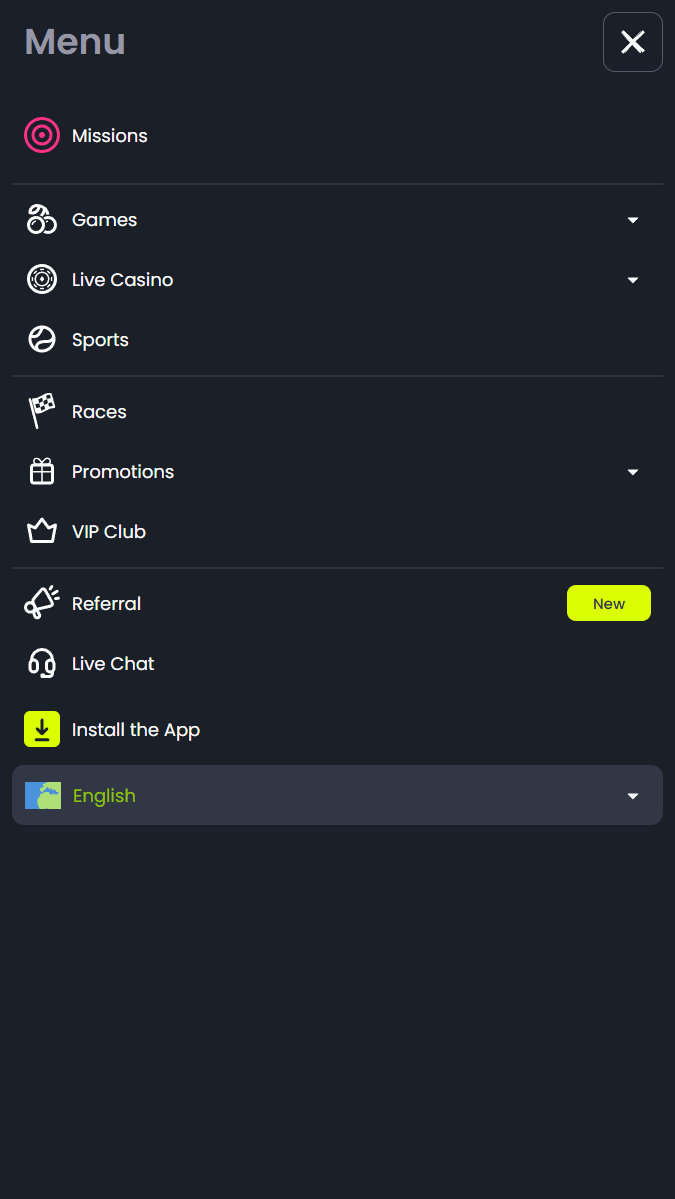Click the Races checkered flag icon
675x1199 pixels.
coord(42,411)
